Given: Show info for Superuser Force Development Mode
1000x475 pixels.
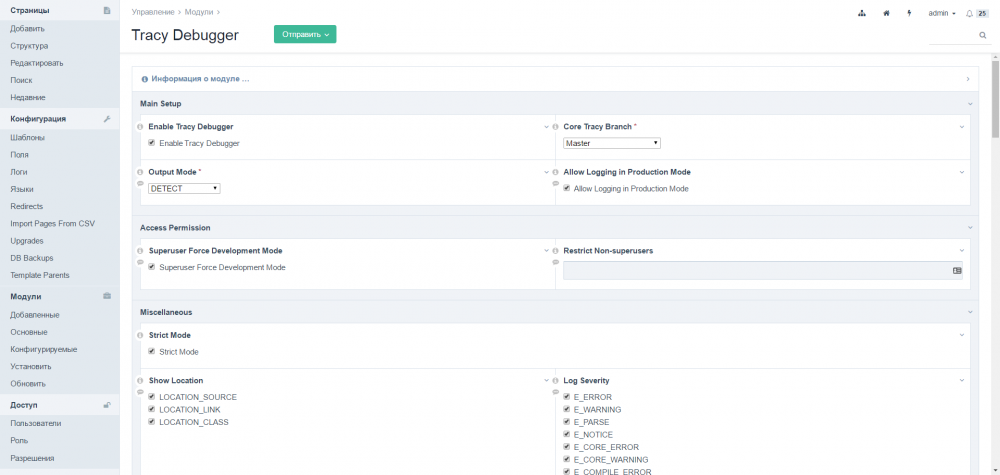Looking at the screenshot, I should pyautogui.click(x=140, y=251).
